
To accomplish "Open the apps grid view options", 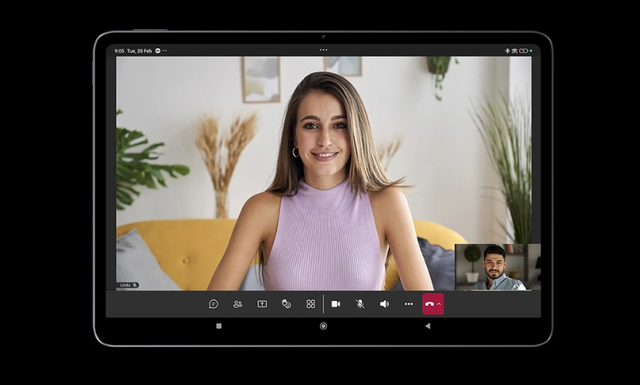I will [311, 304].
